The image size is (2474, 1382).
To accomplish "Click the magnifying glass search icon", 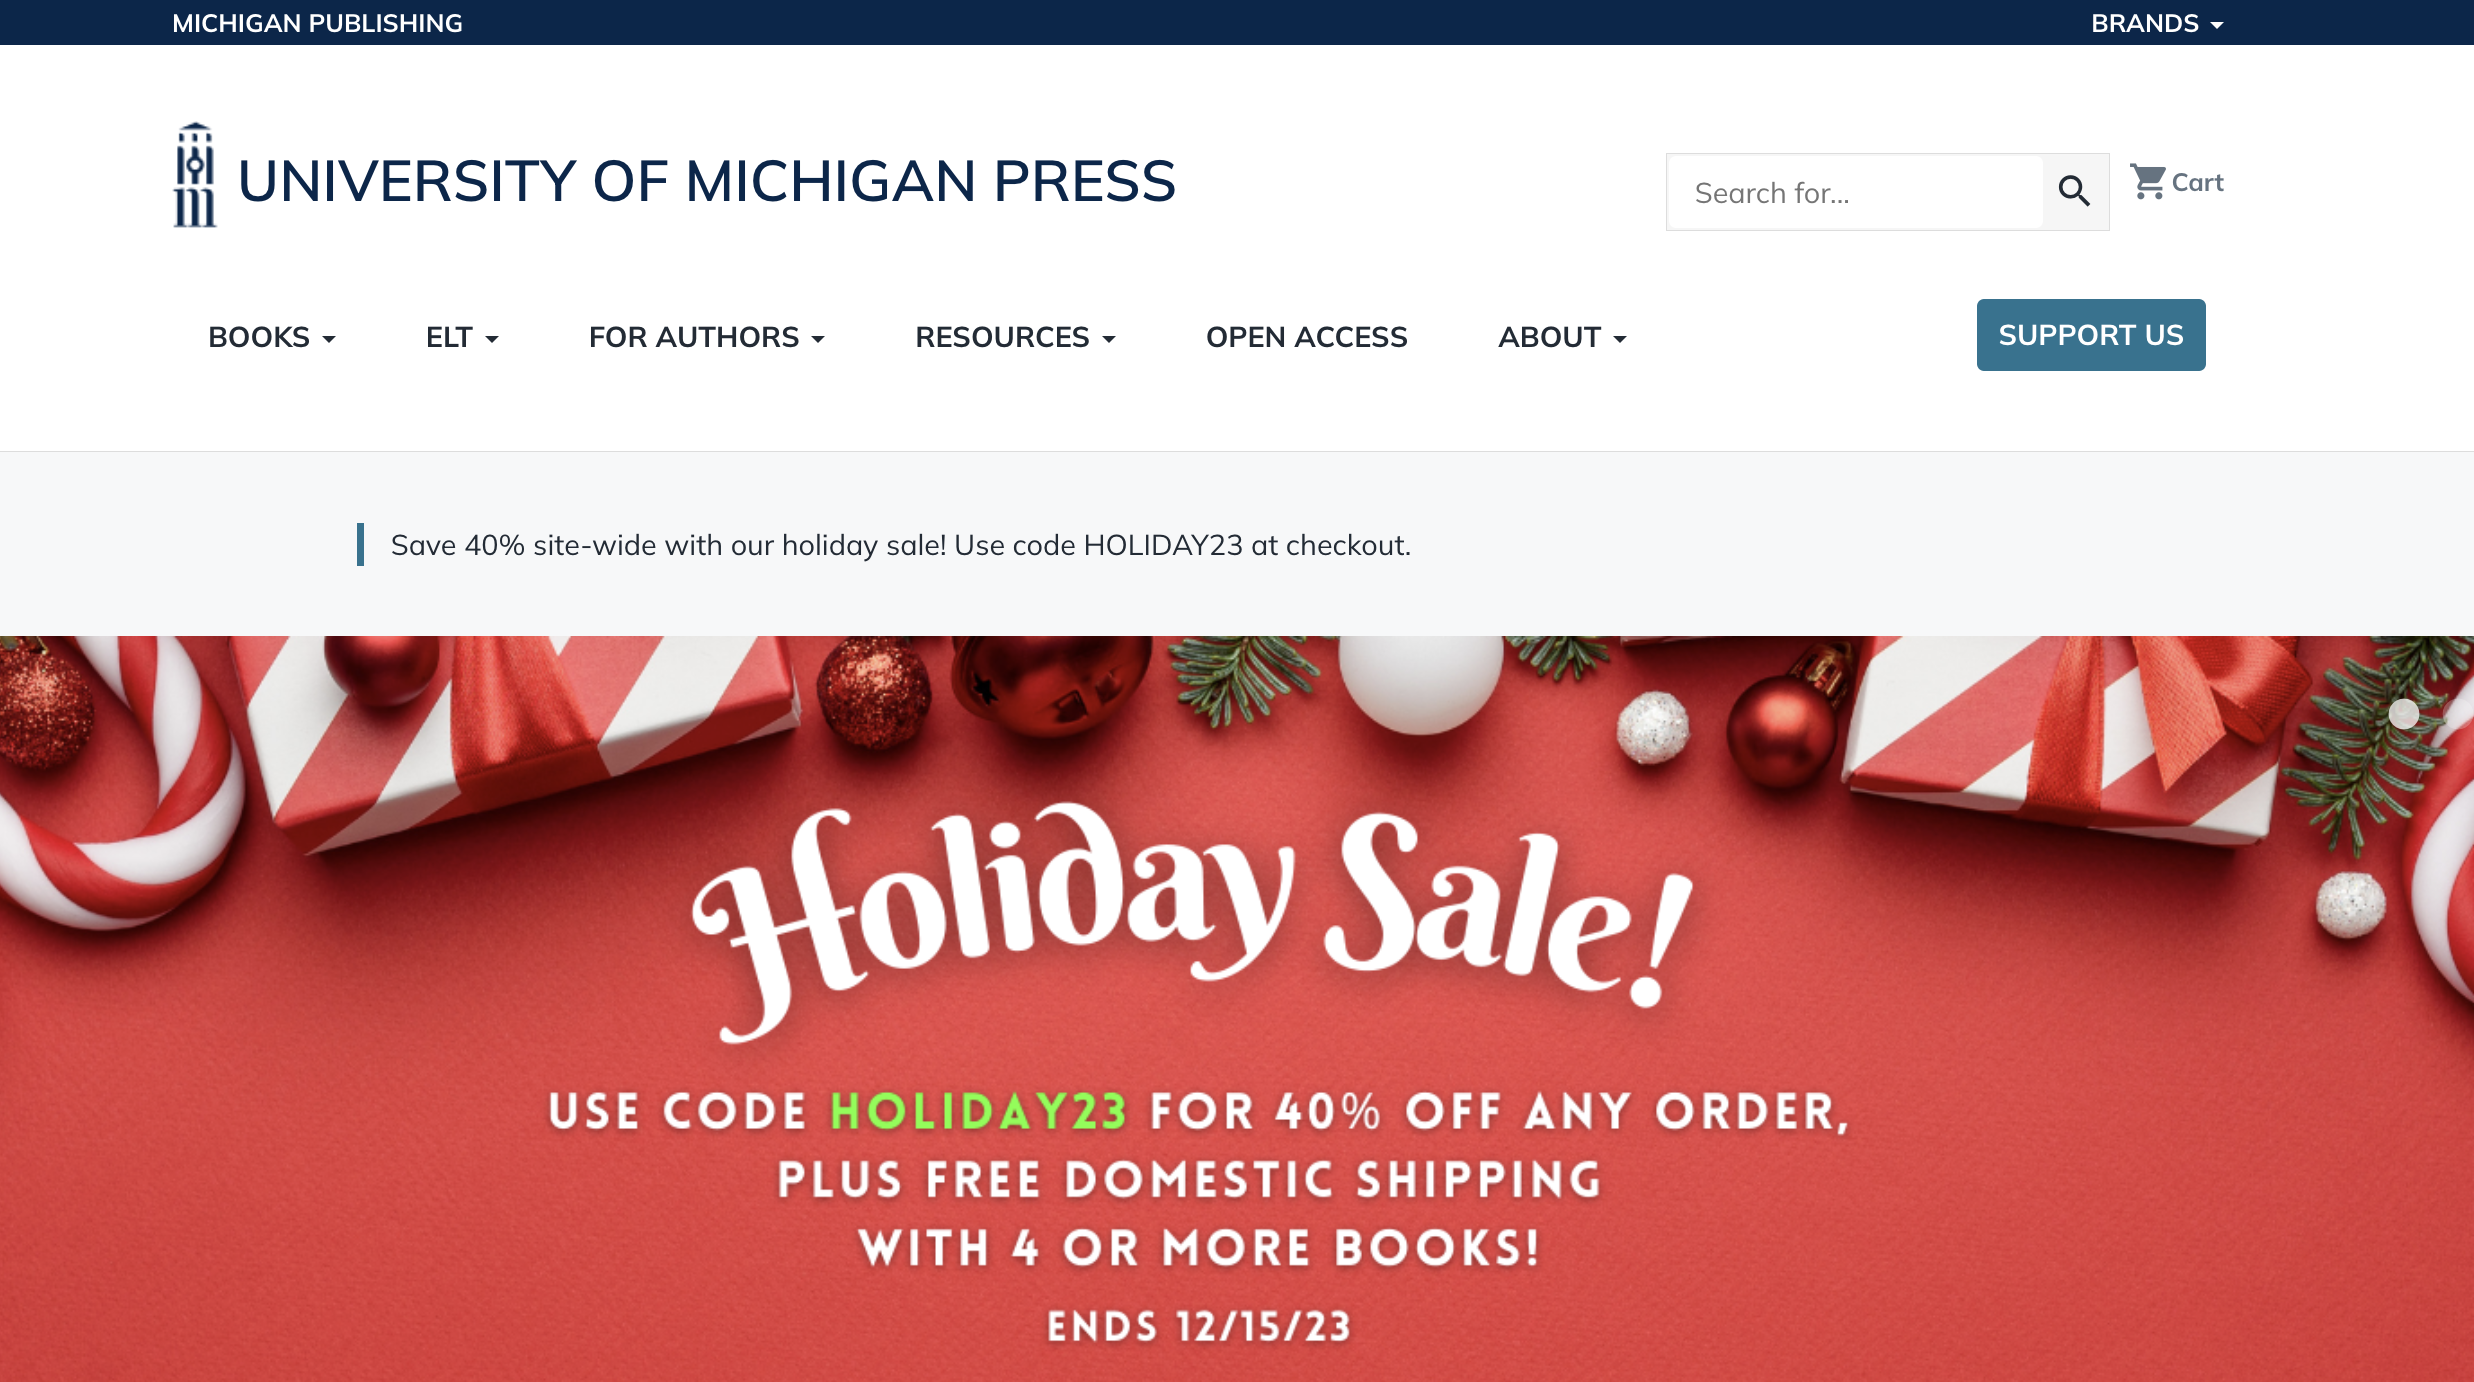I will pos(2075,191).
